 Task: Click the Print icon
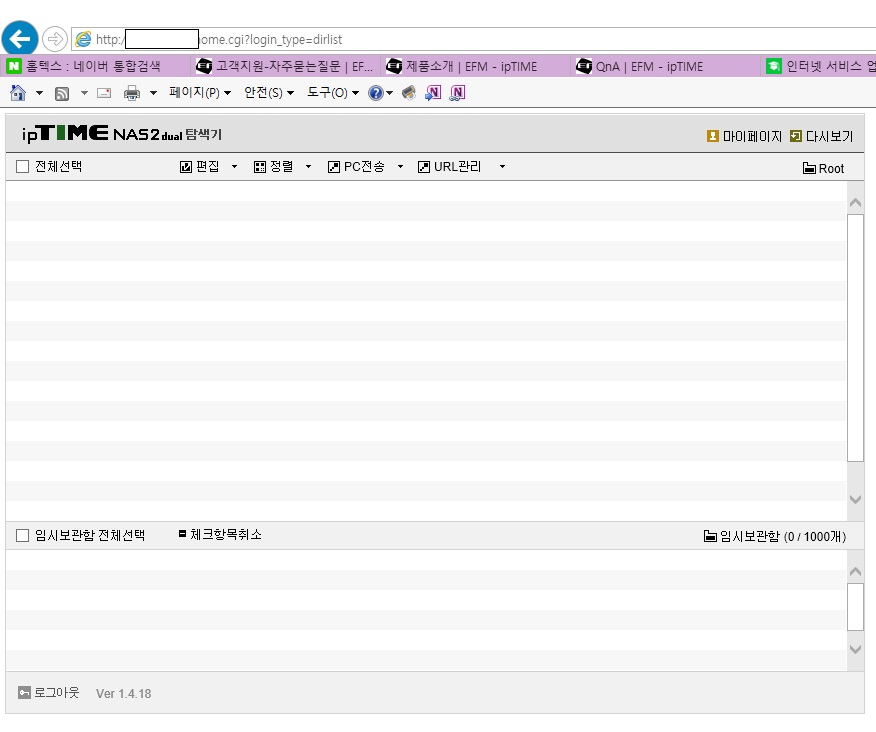click(132, 93)
